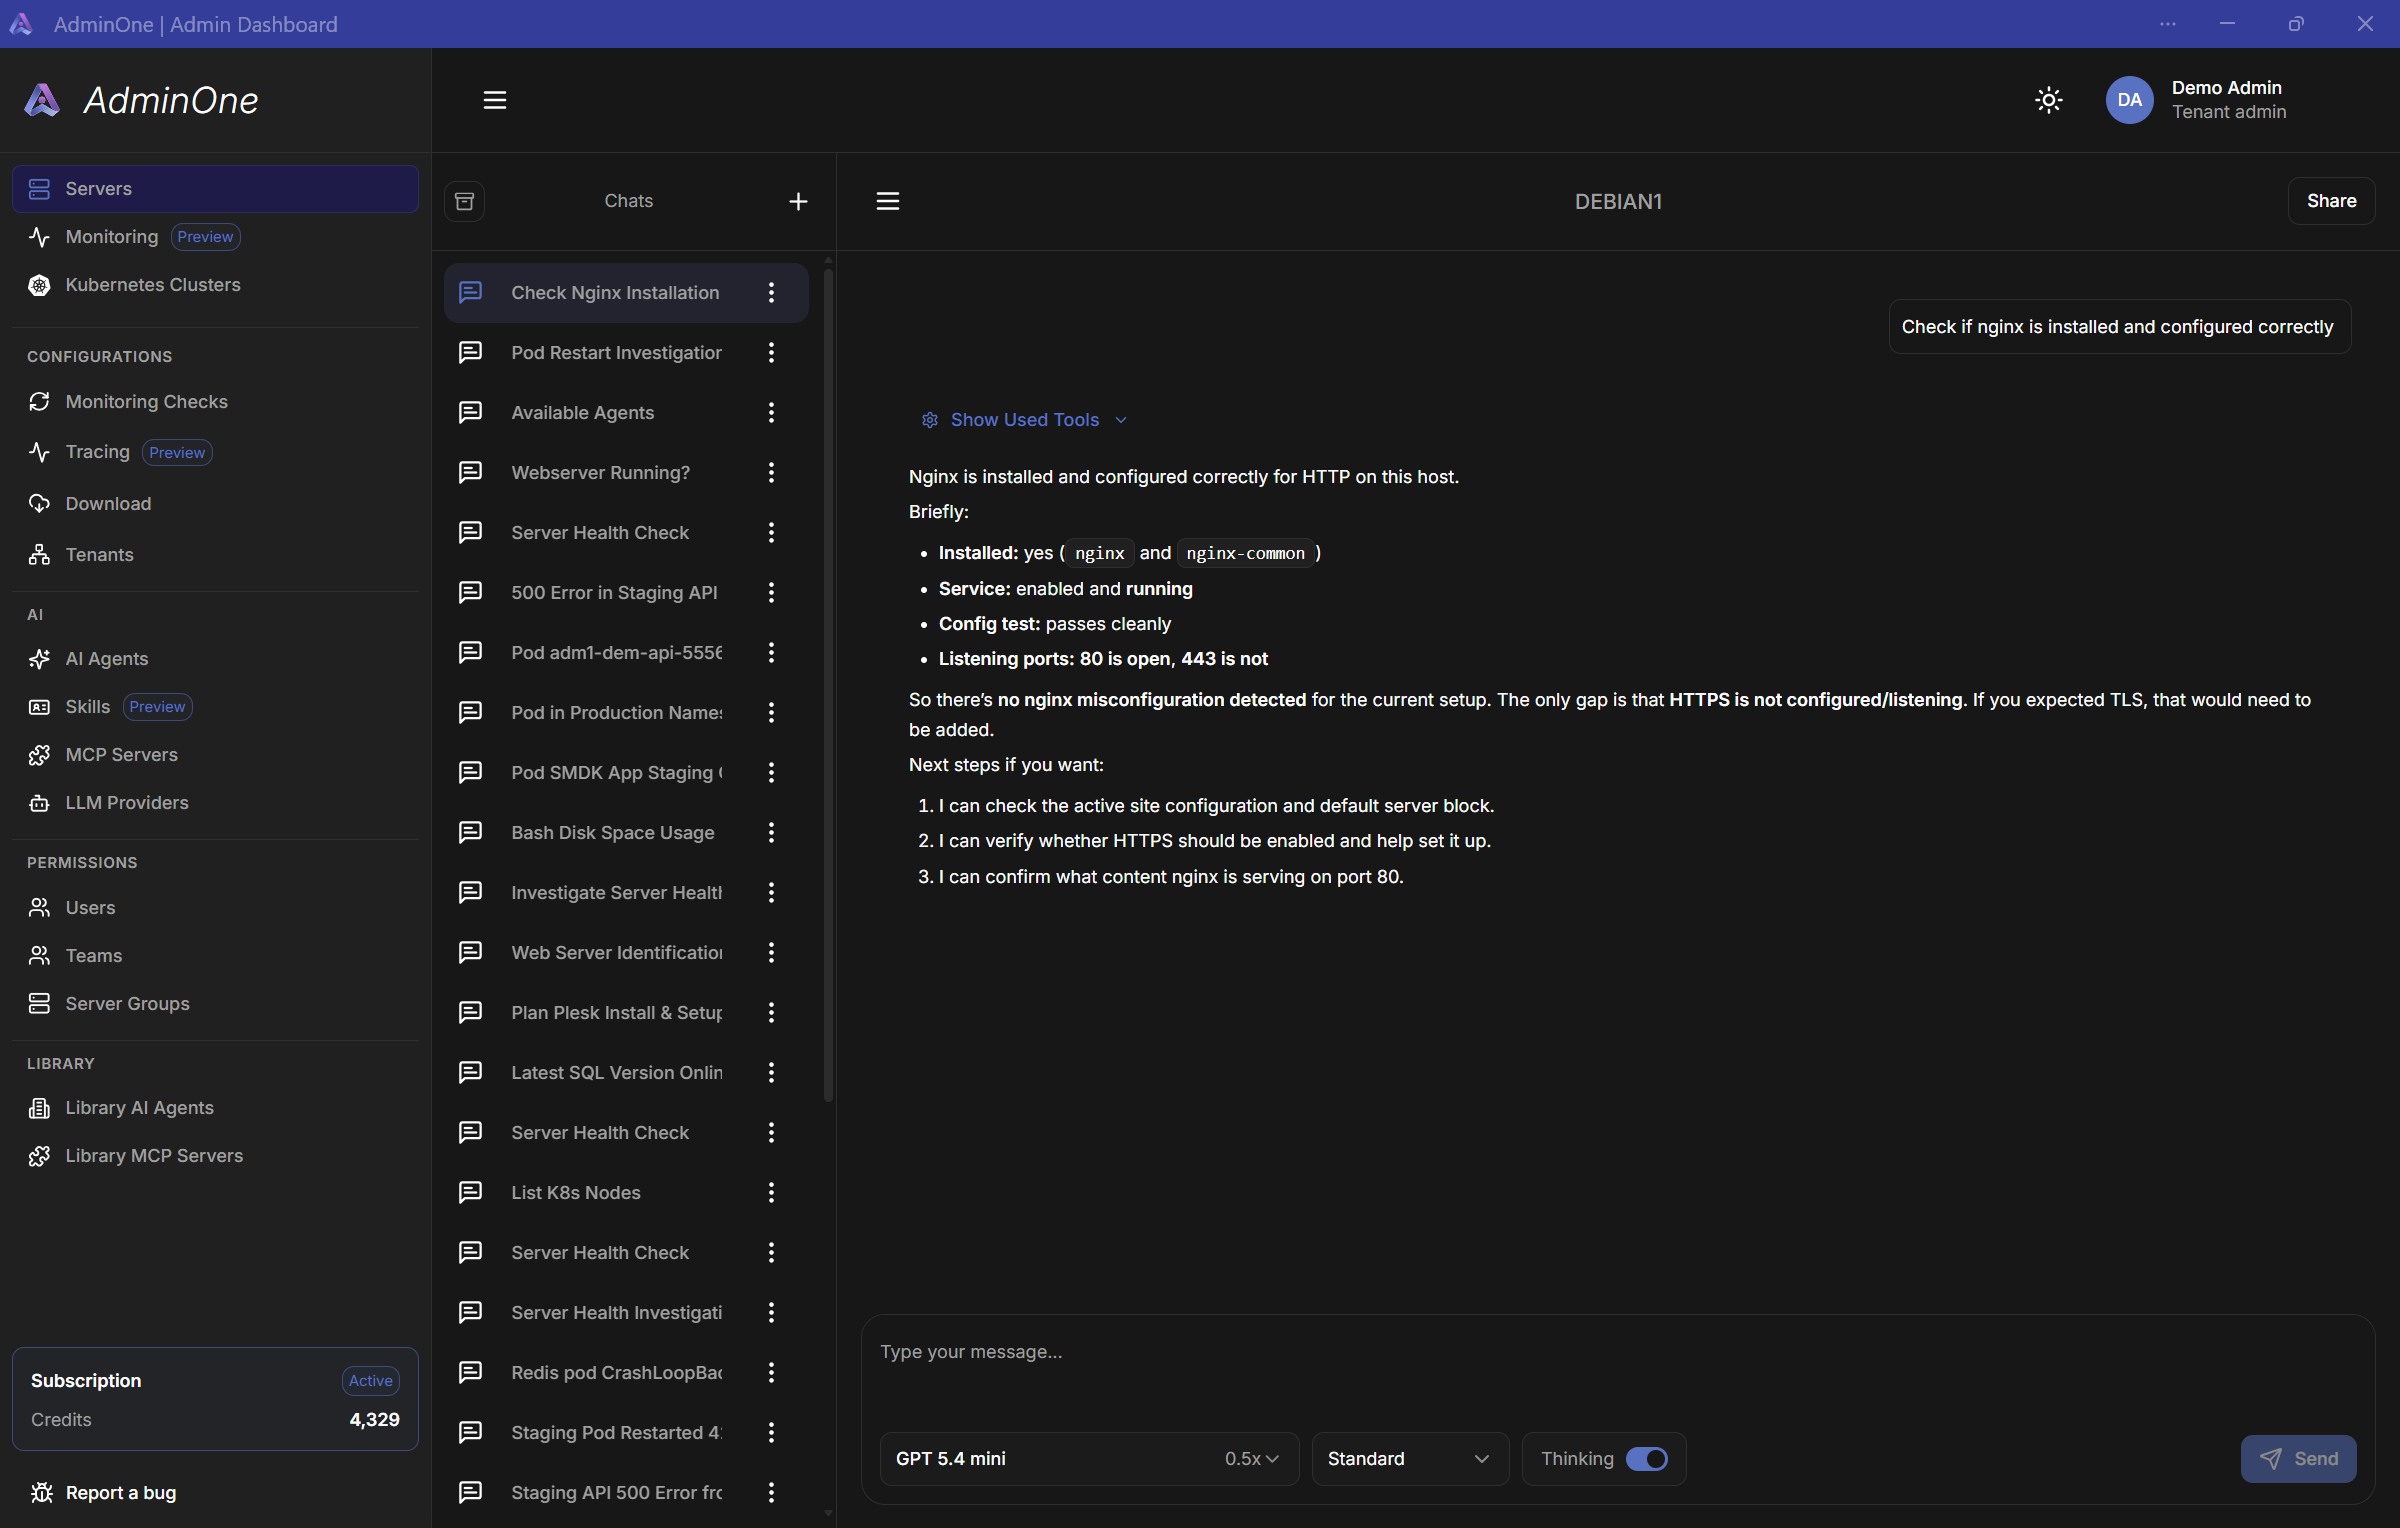Image resolution: width=2400 pixels, height=1528 pixels.
Task: Click the user message about nginx configured correctly
Action: [2118, 327]
